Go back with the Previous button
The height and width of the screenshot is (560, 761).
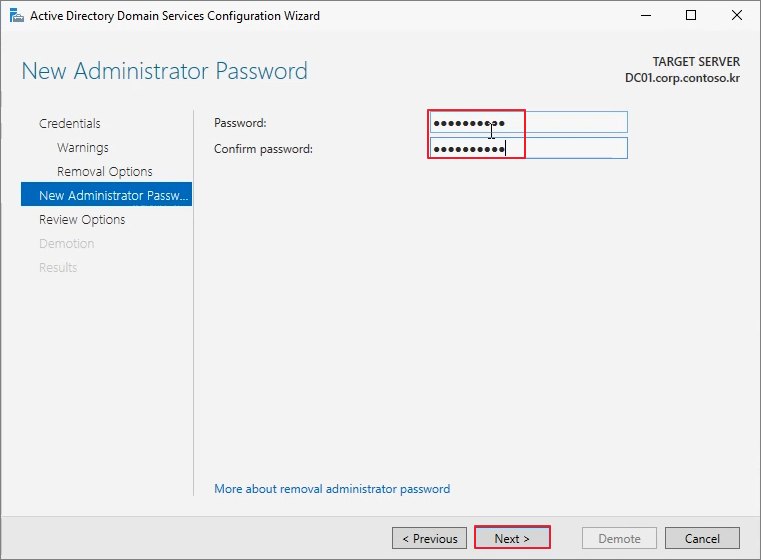point(430,538)
